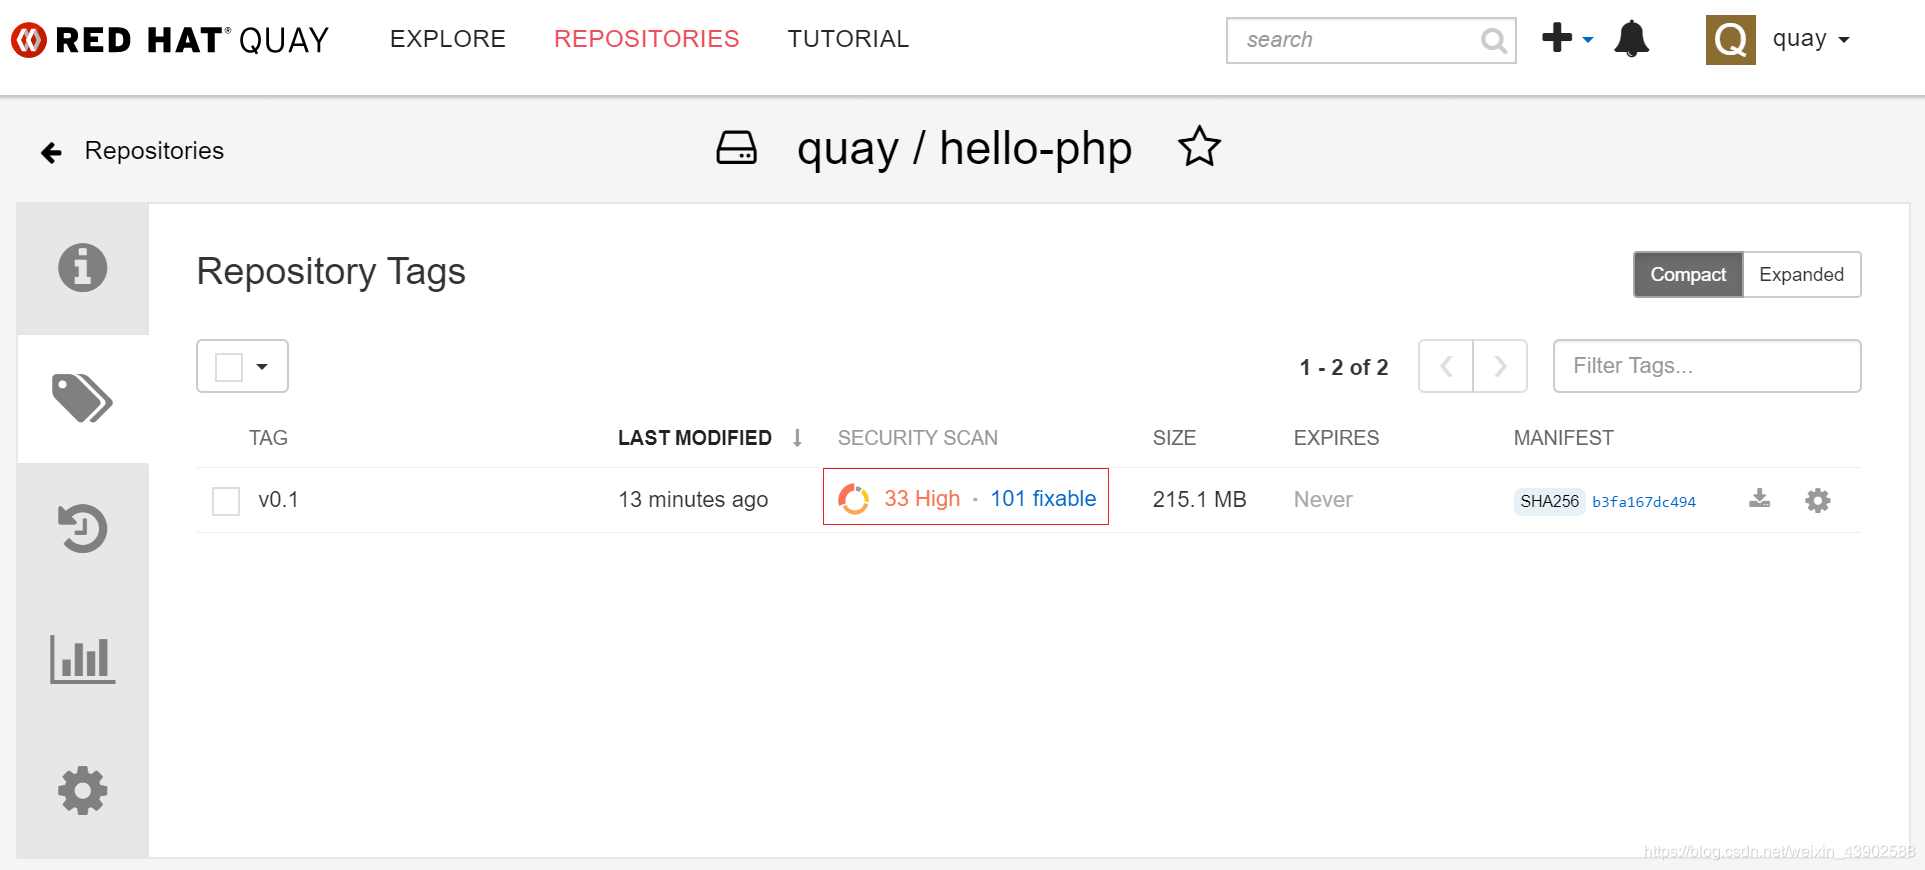The height and width of the screenshot is (870, 1925).
Task: Sort by LAST MODIFIED column
Action: 695,438
